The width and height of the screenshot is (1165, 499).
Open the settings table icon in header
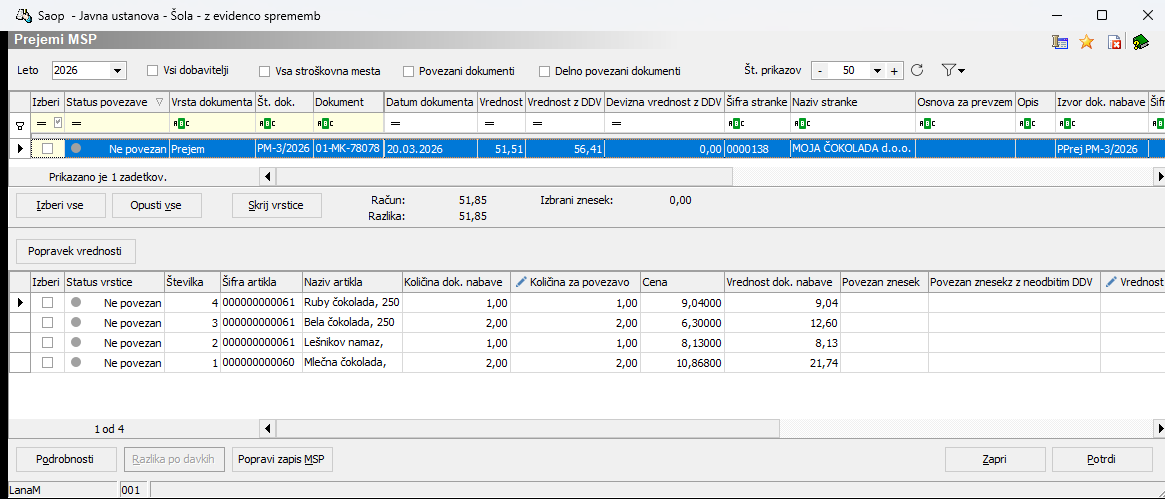tap(1060, 41)
